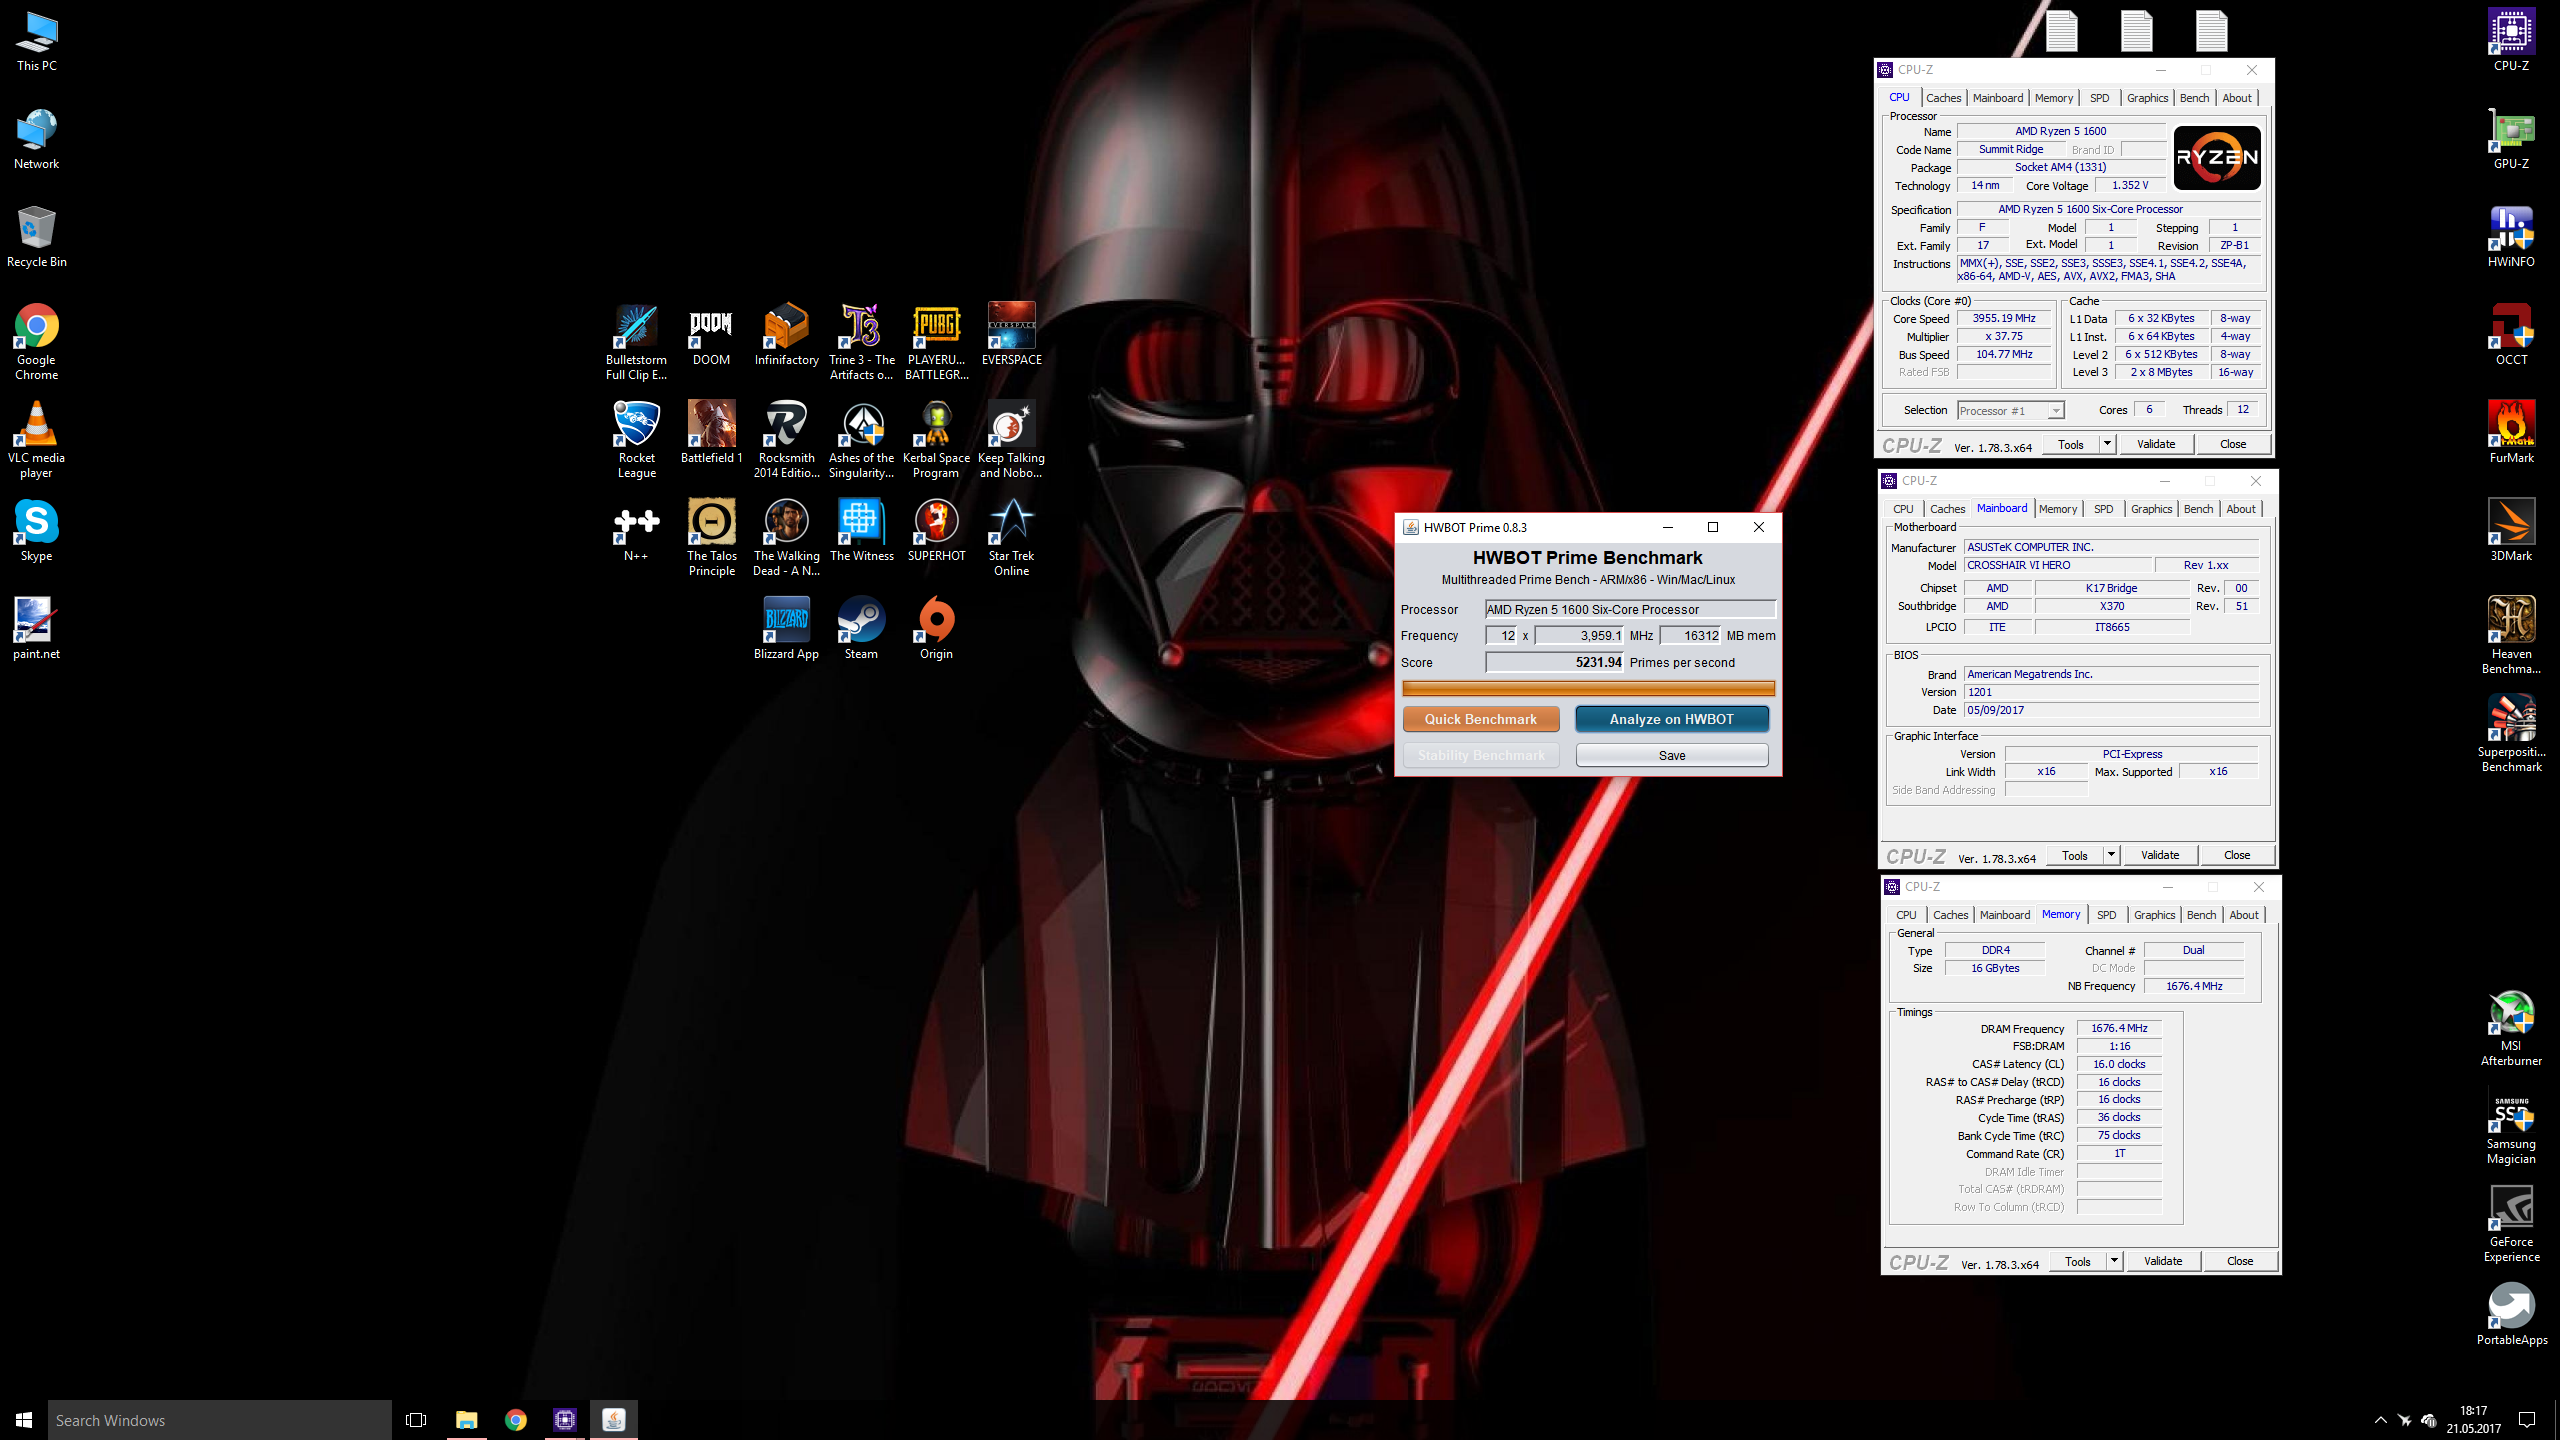Image resolution: width=2560 pixels, height=1440 pixels.
Task: Expand Tools dropdown arrow in Mainboard CPU-Z window
Action: pyautogui.click(x=2111, y=855)
